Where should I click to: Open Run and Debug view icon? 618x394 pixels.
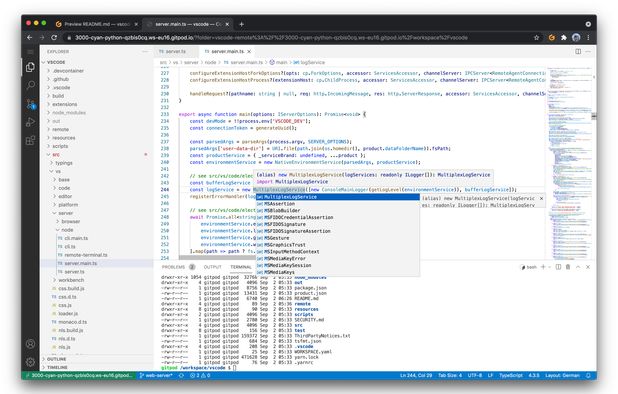coord(30,123)
